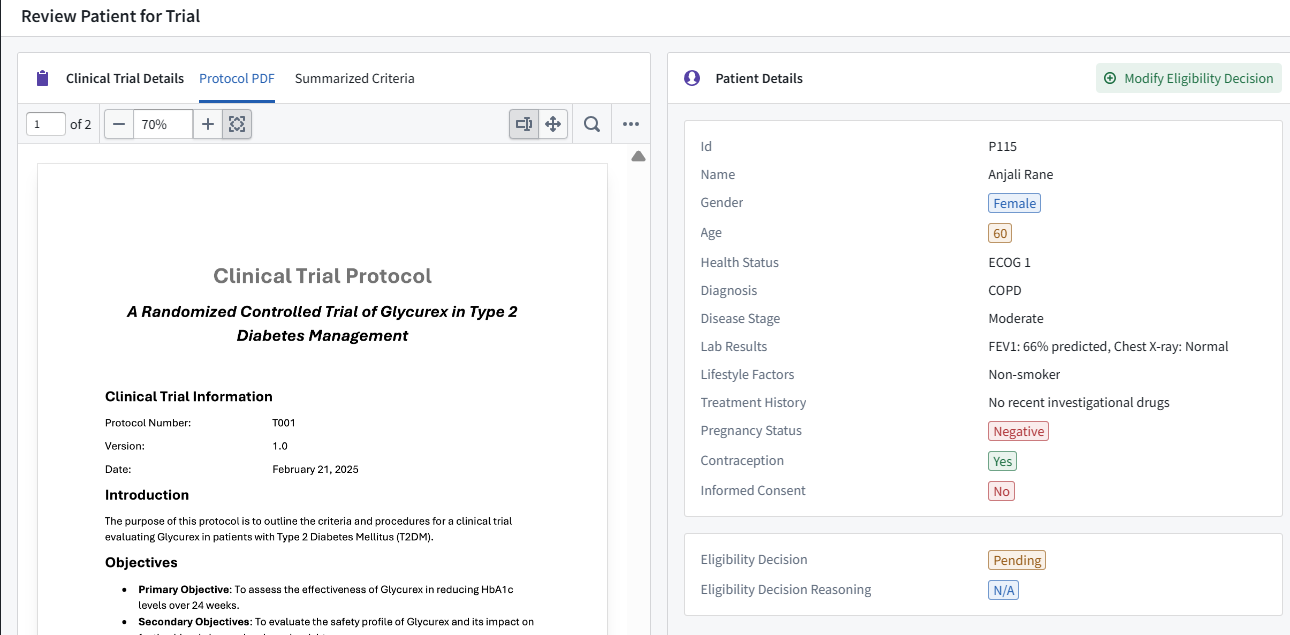Click the Non-smoker lifestyle value
The height and width of the screenshot is (635, 1290).
1024,374
